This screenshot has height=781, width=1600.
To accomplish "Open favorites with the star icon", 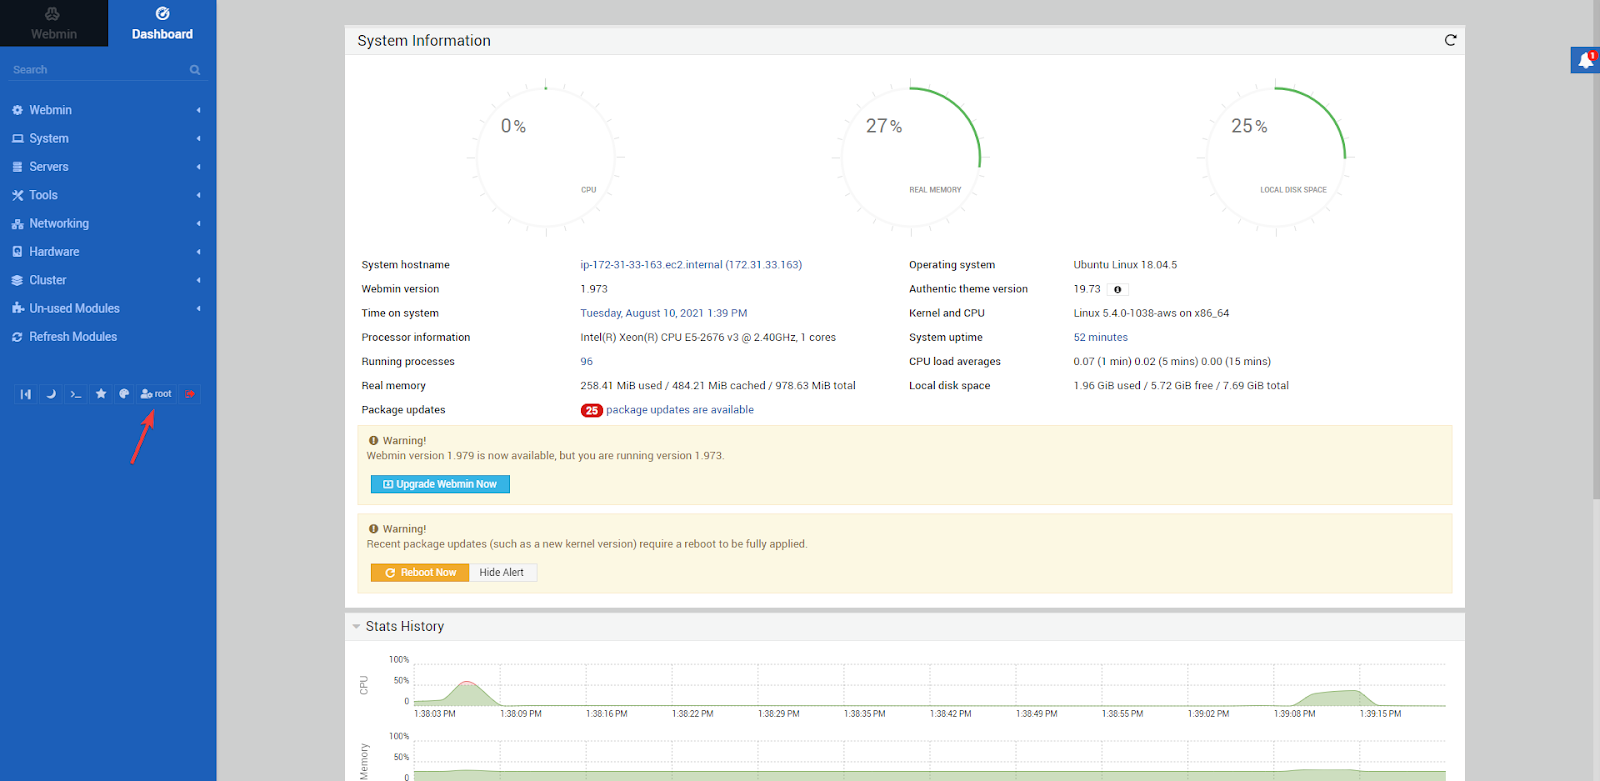I will (x=101, y=394).
